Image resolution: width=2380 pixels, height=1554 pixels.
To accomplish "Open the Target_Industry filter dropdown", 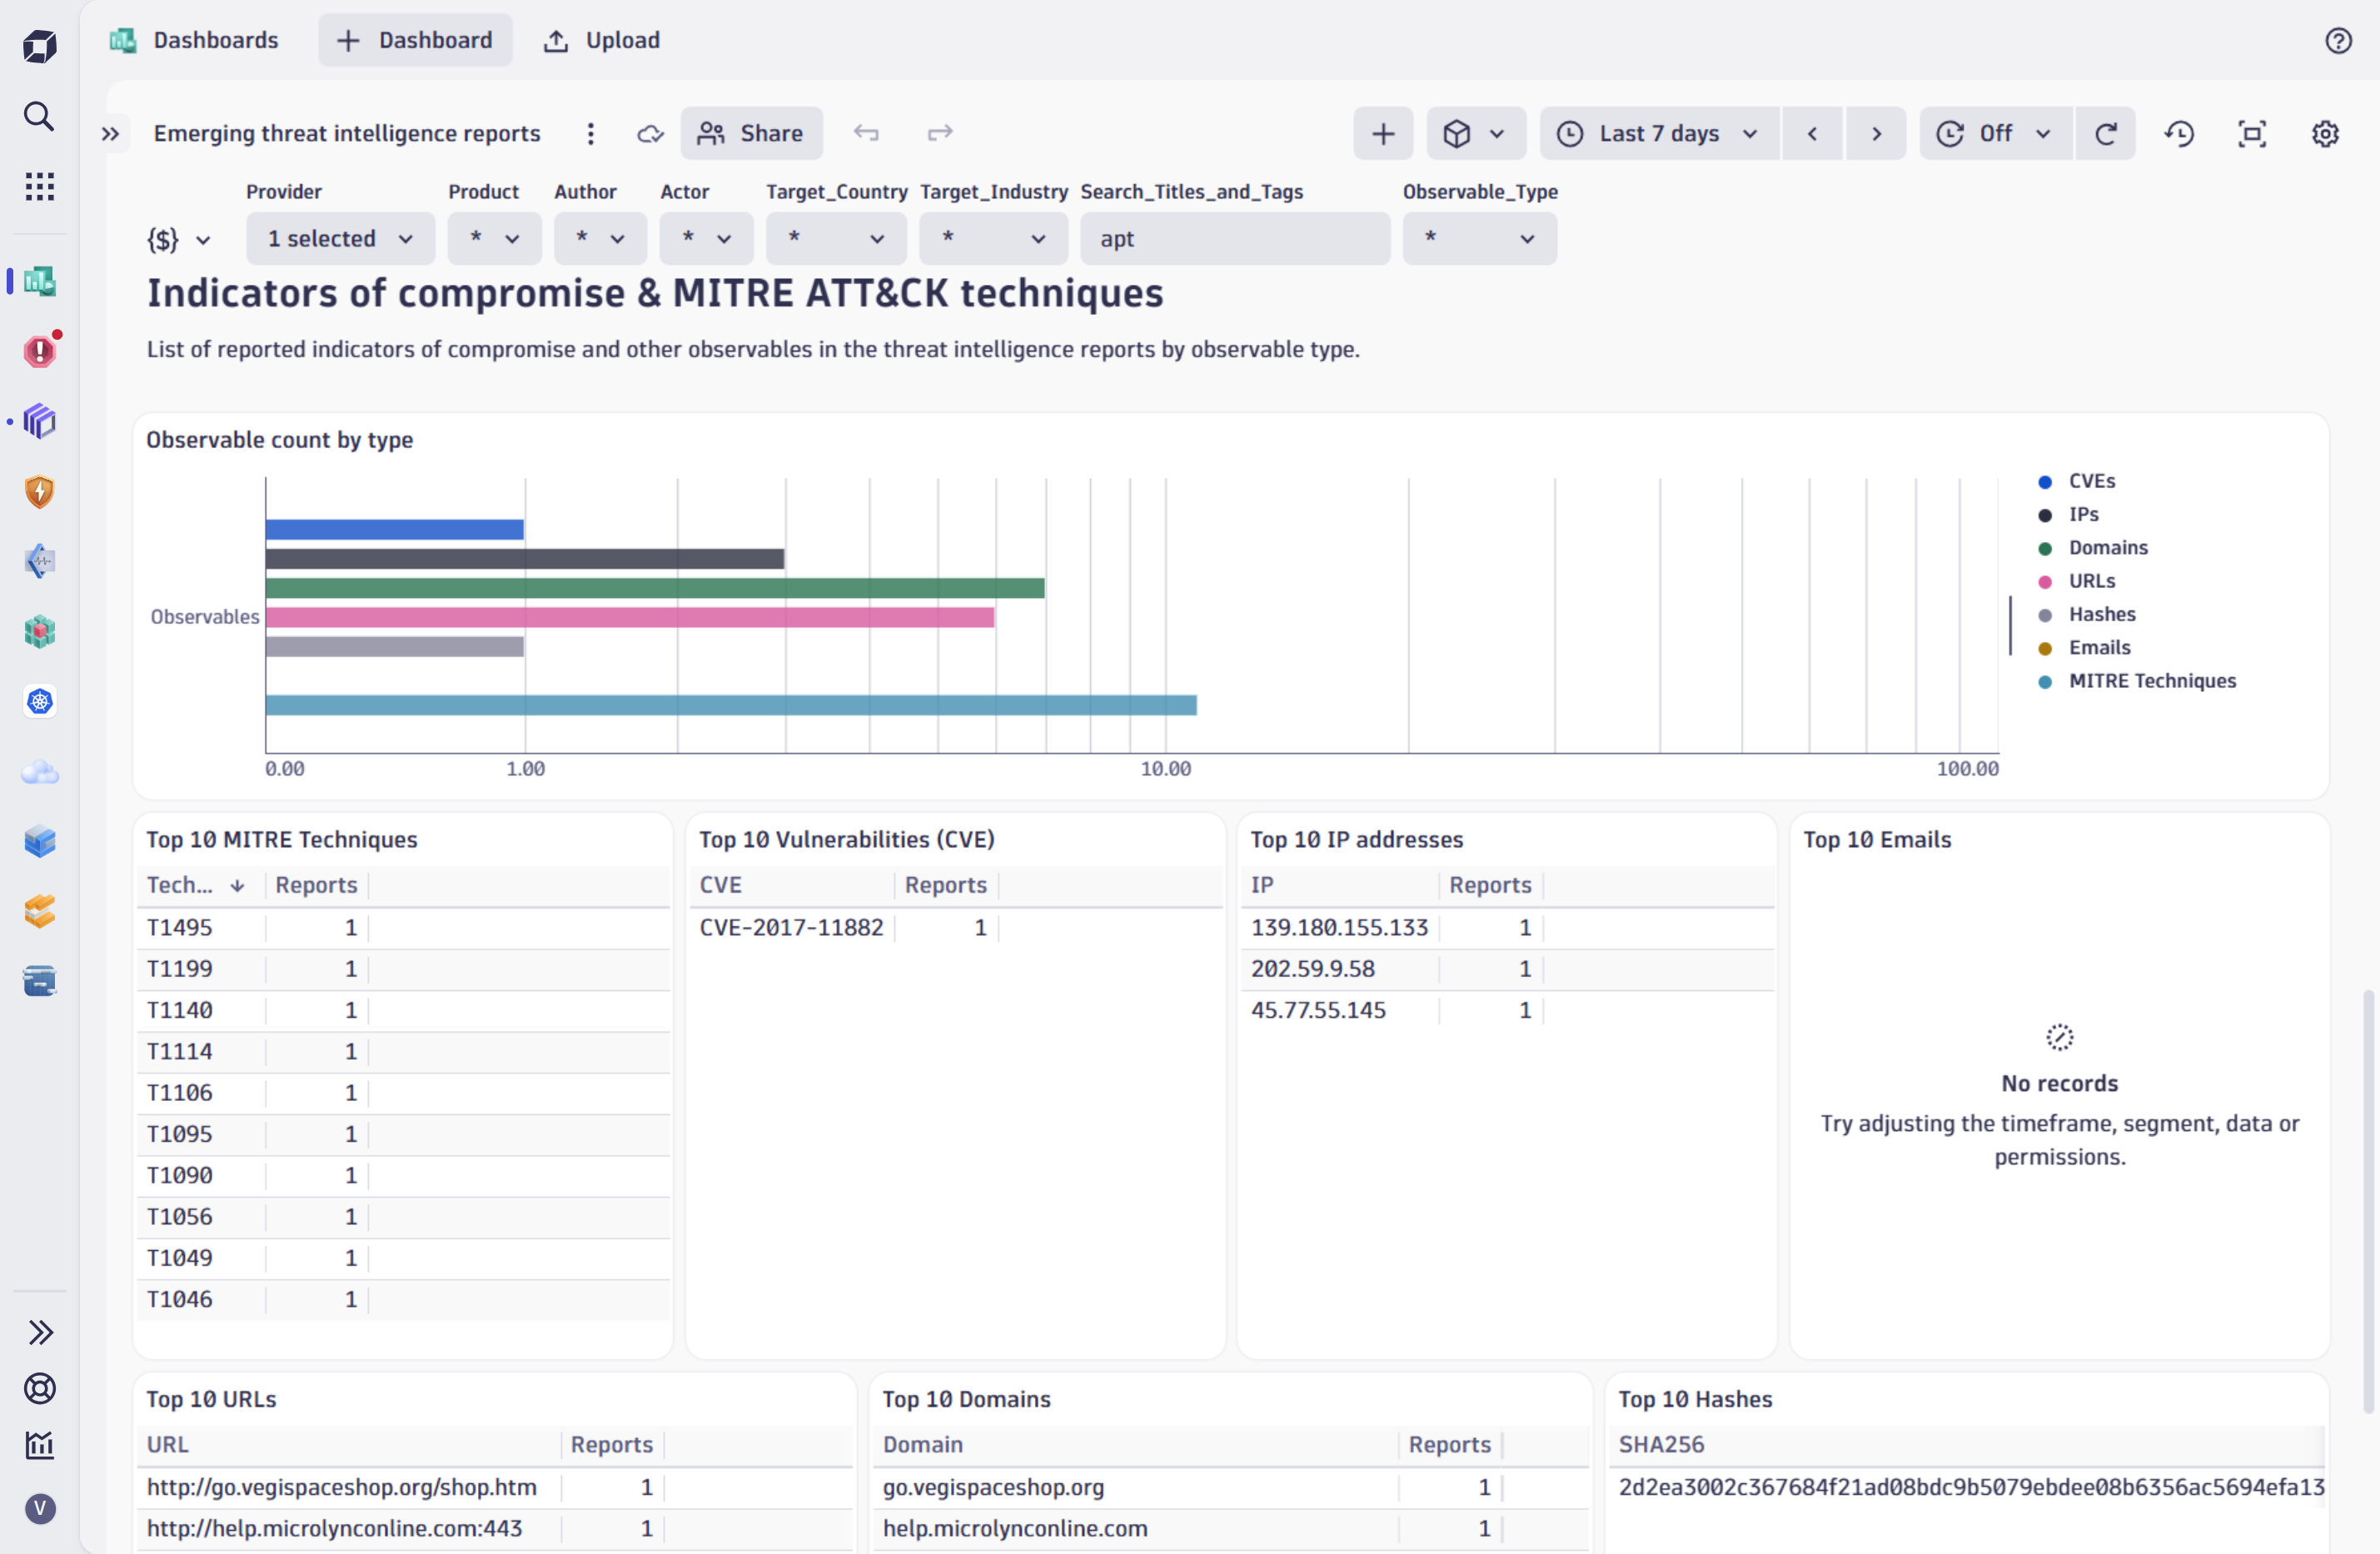I will (x=994, y=238).
